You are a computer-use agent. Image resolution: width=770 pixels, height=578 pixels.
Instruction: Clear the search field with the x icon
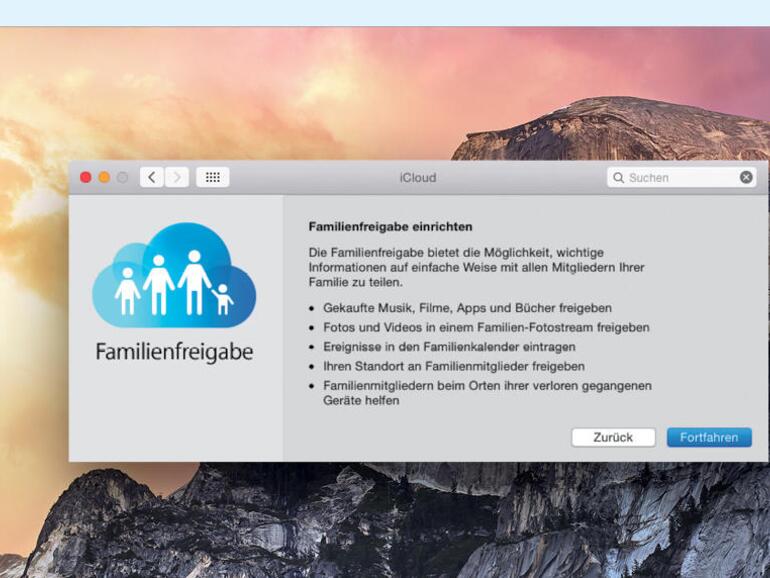746,177
